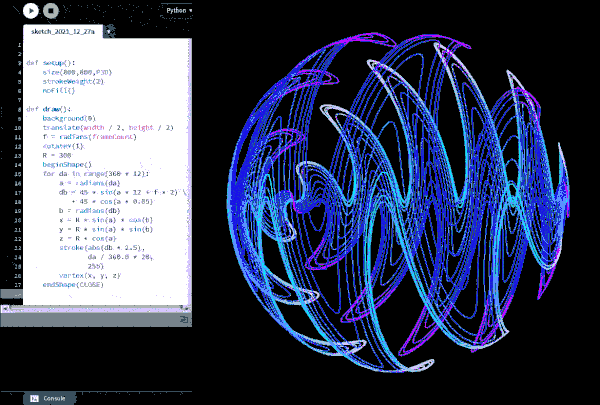Click the copy-to-clipboard icon in status bar
600x405 pixels.
184,319
